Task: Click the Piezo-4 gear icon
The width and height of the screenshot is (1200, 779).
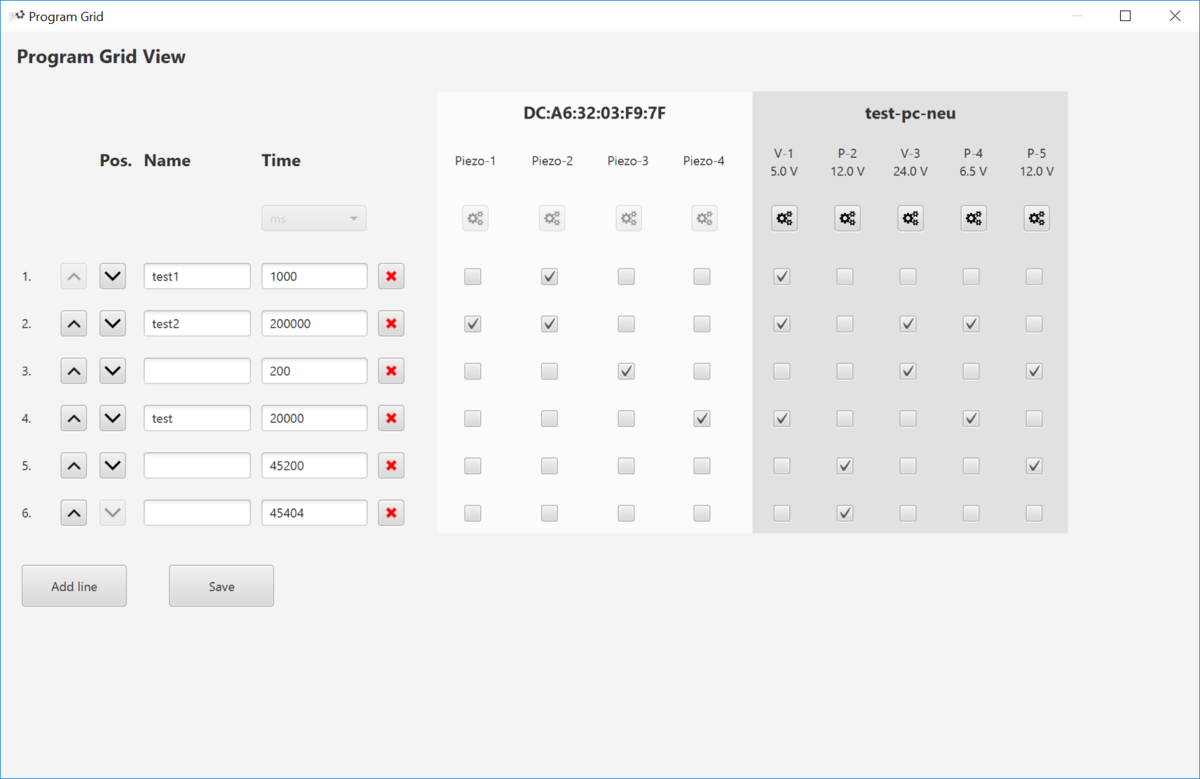Action: [x=704, y=218]
